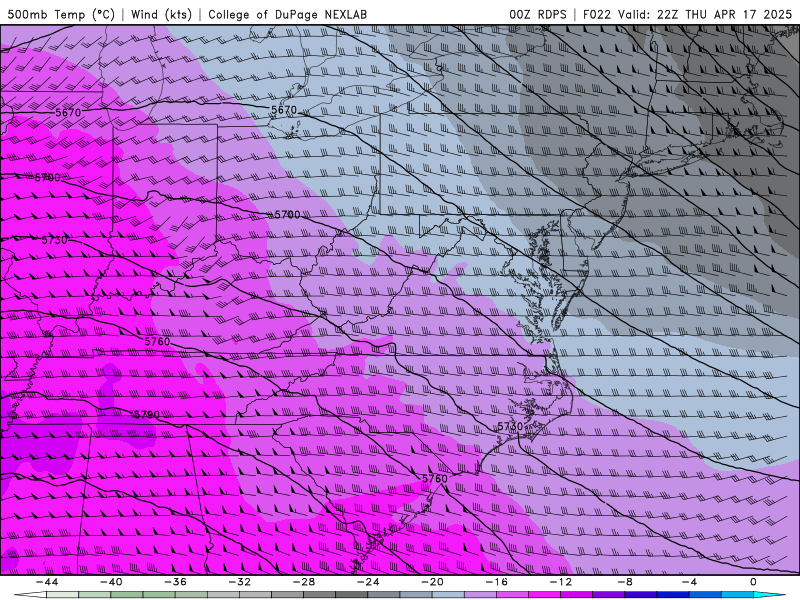Click the -4 color scale tick label

689,582
